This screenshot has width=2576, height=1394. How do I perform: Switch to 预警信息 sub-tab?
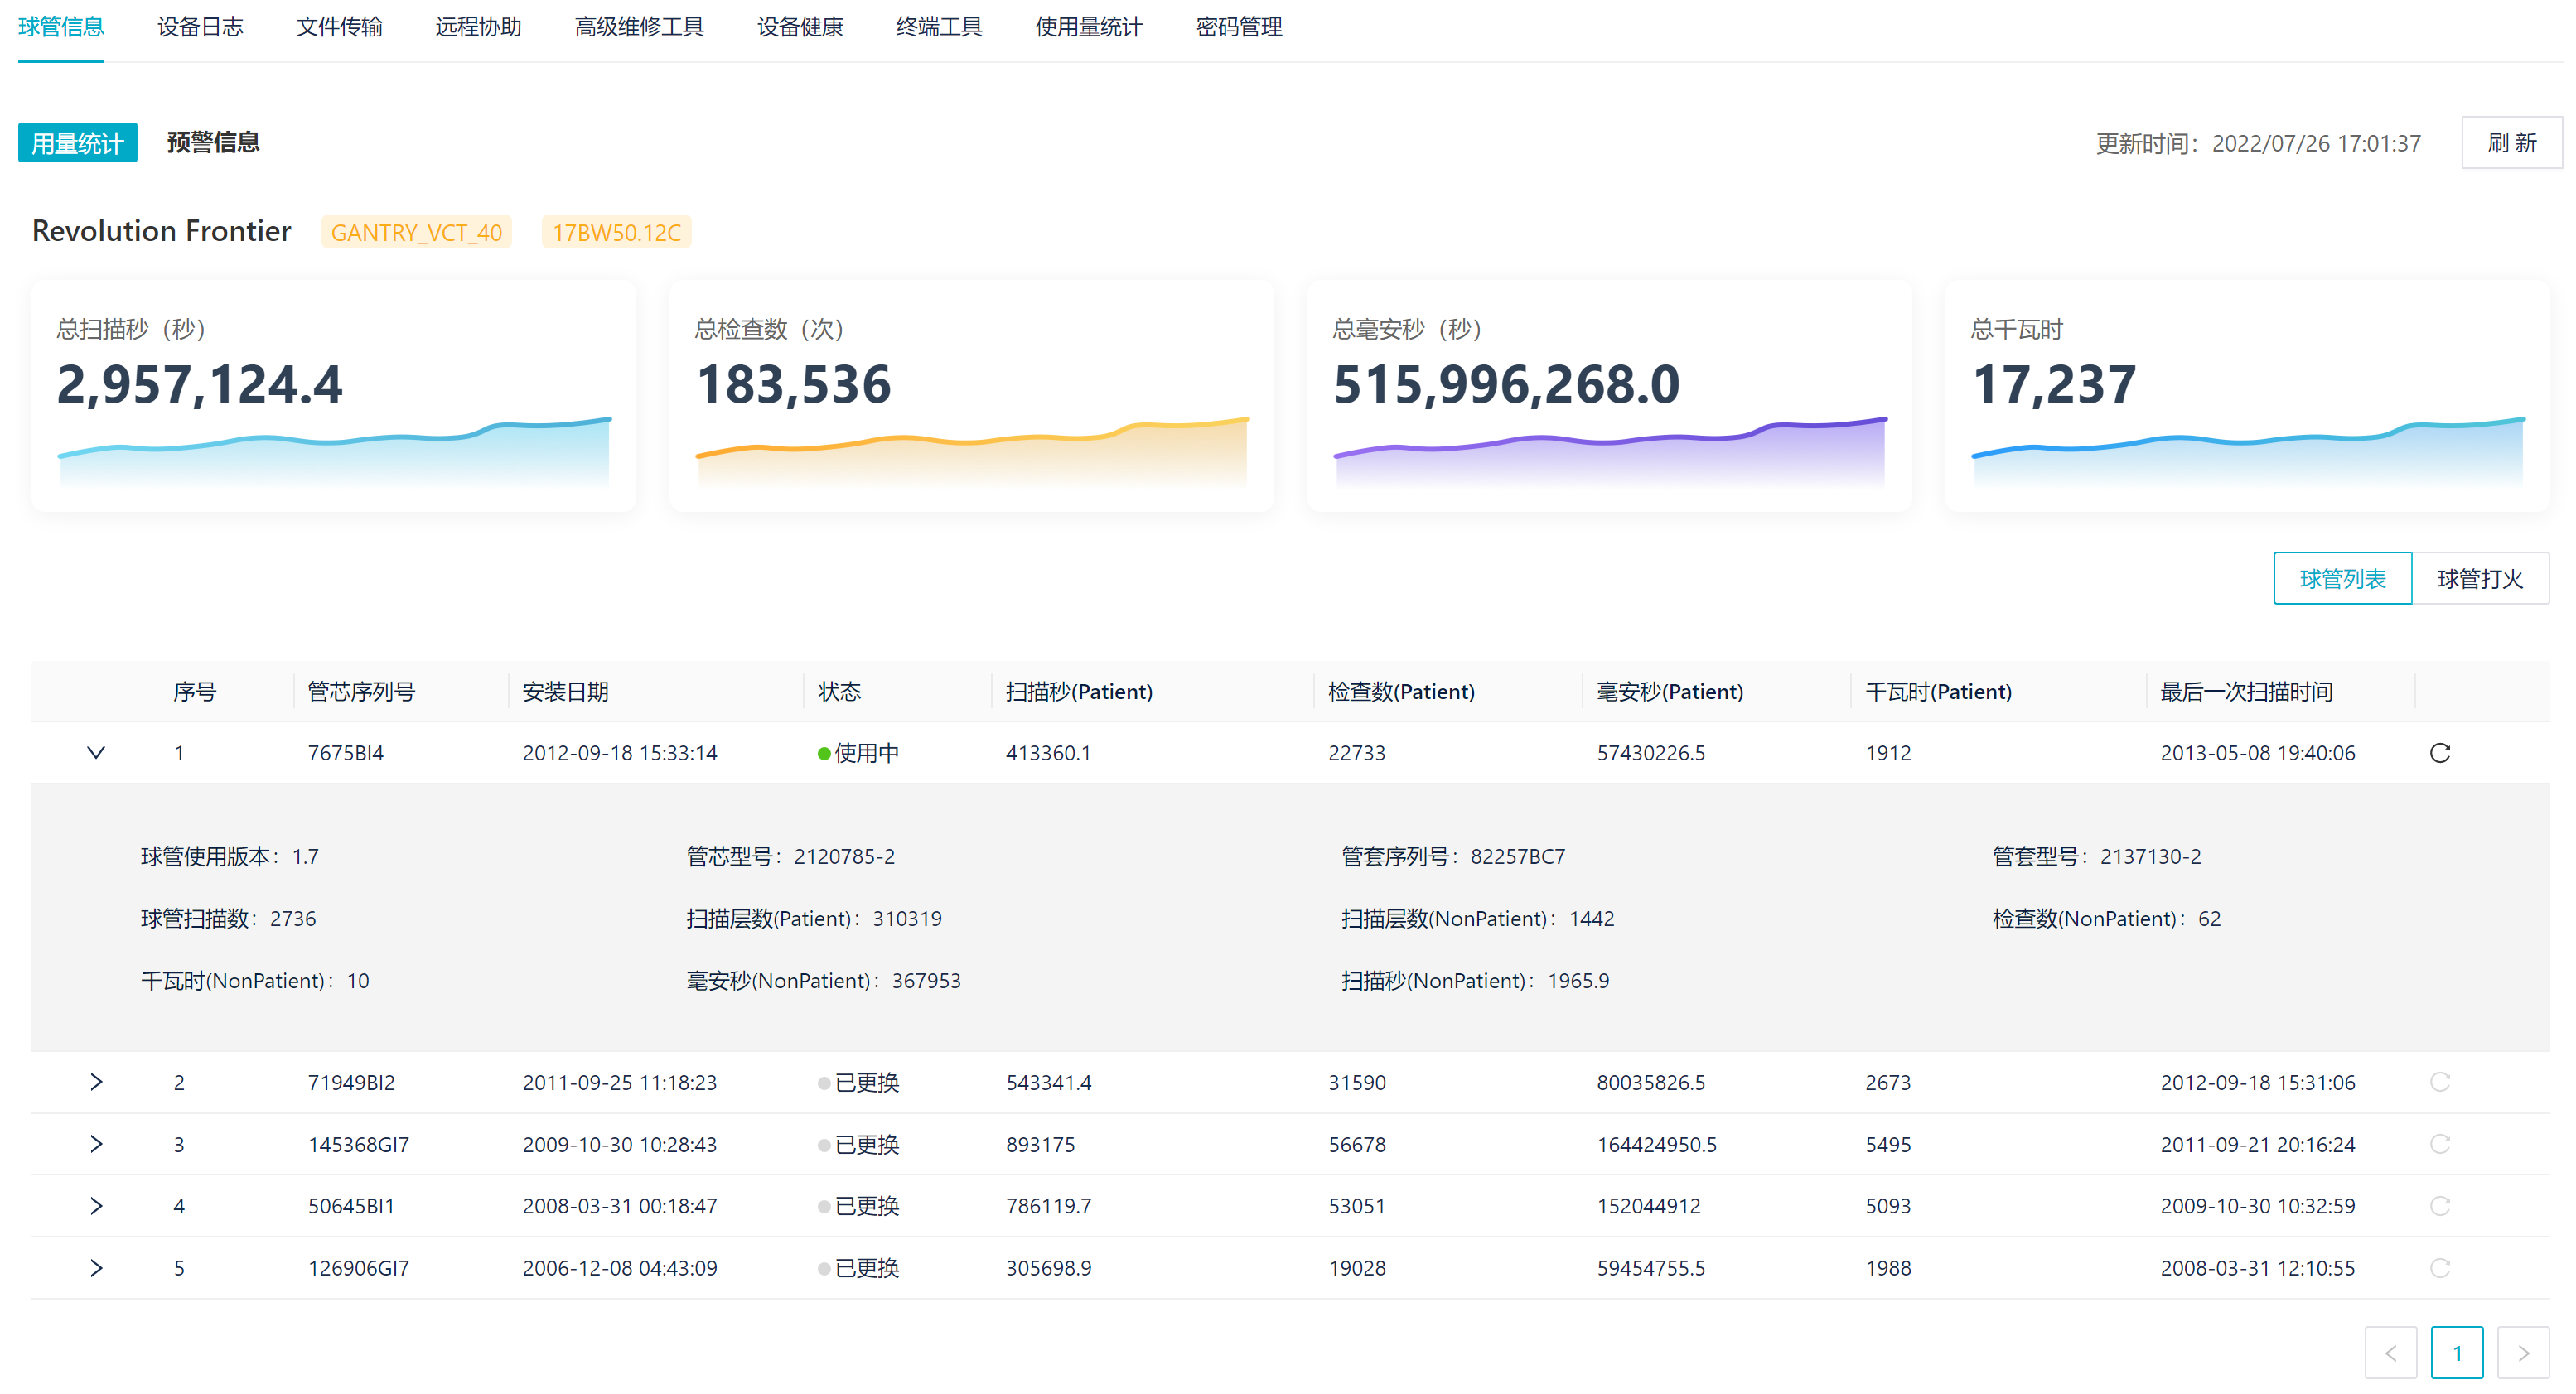point(213,143)
